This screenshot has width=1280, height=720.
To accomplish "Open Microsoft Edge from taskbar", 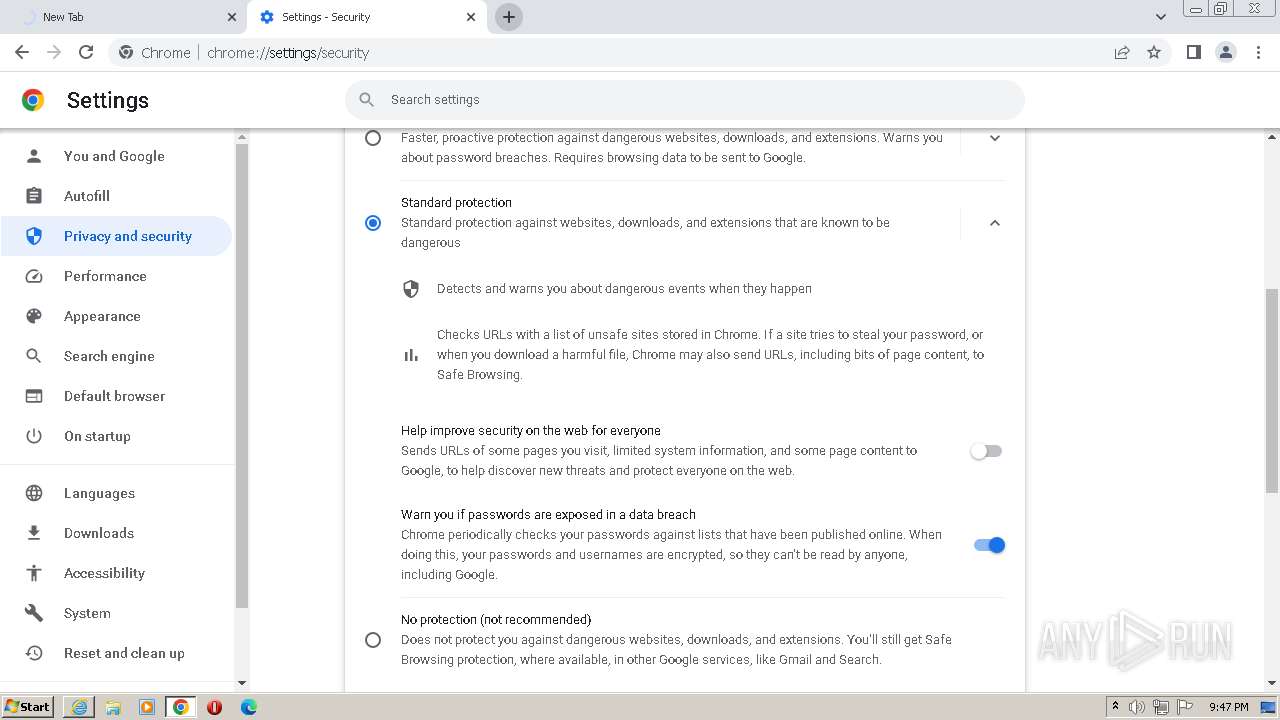I will click(x=248, y=707).
